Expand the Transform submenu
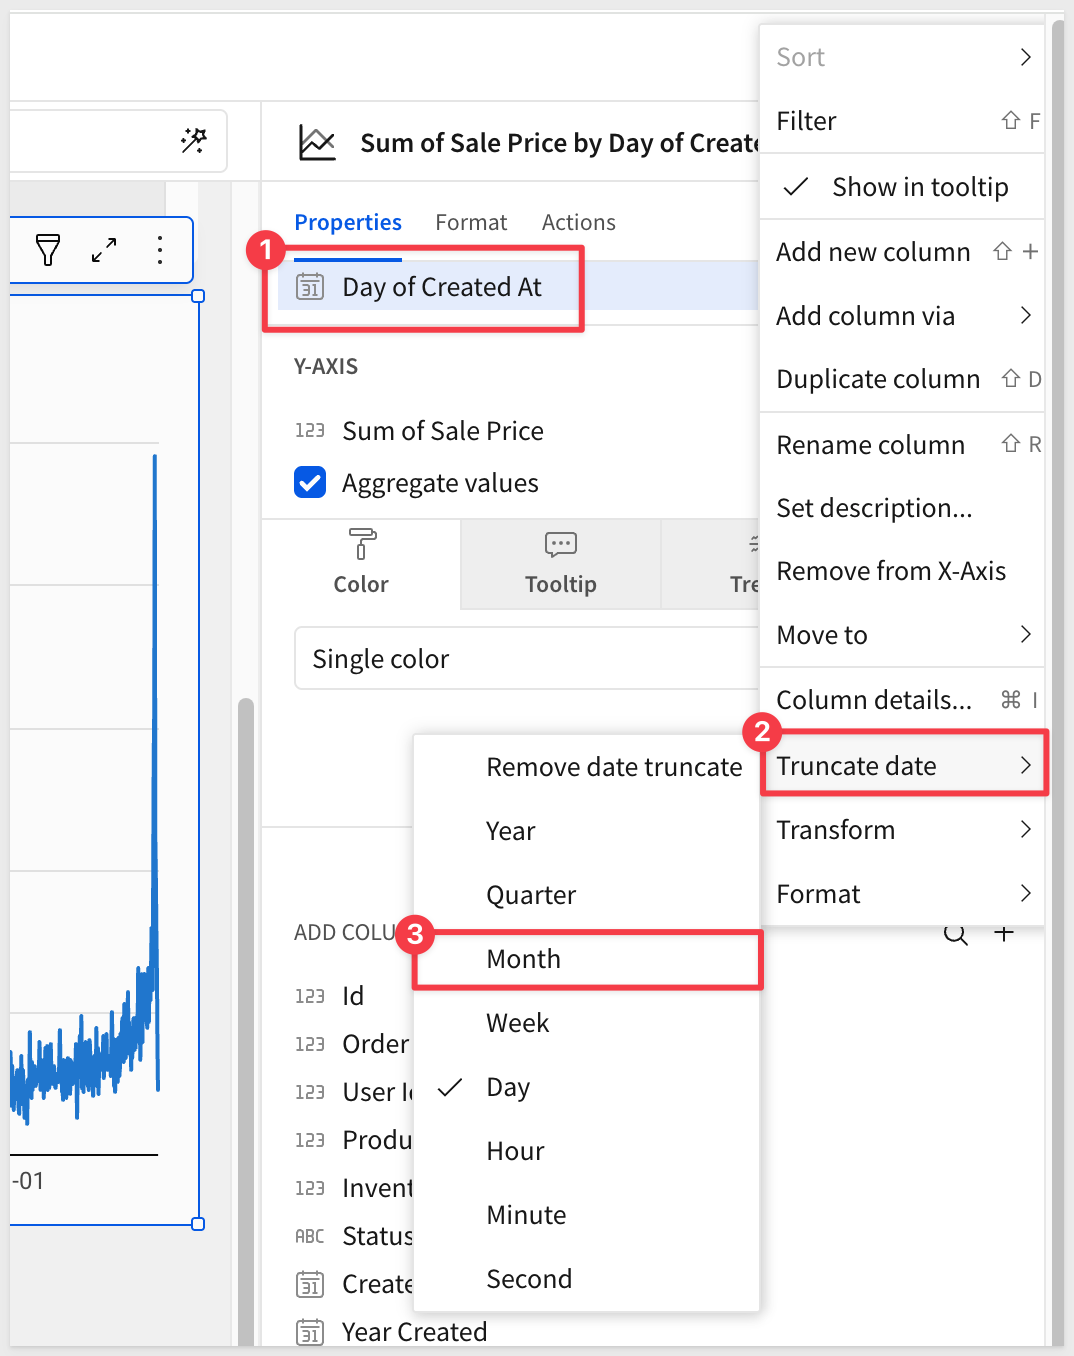This screenshot has width=1074, height=1356. (x=901, y=830)
